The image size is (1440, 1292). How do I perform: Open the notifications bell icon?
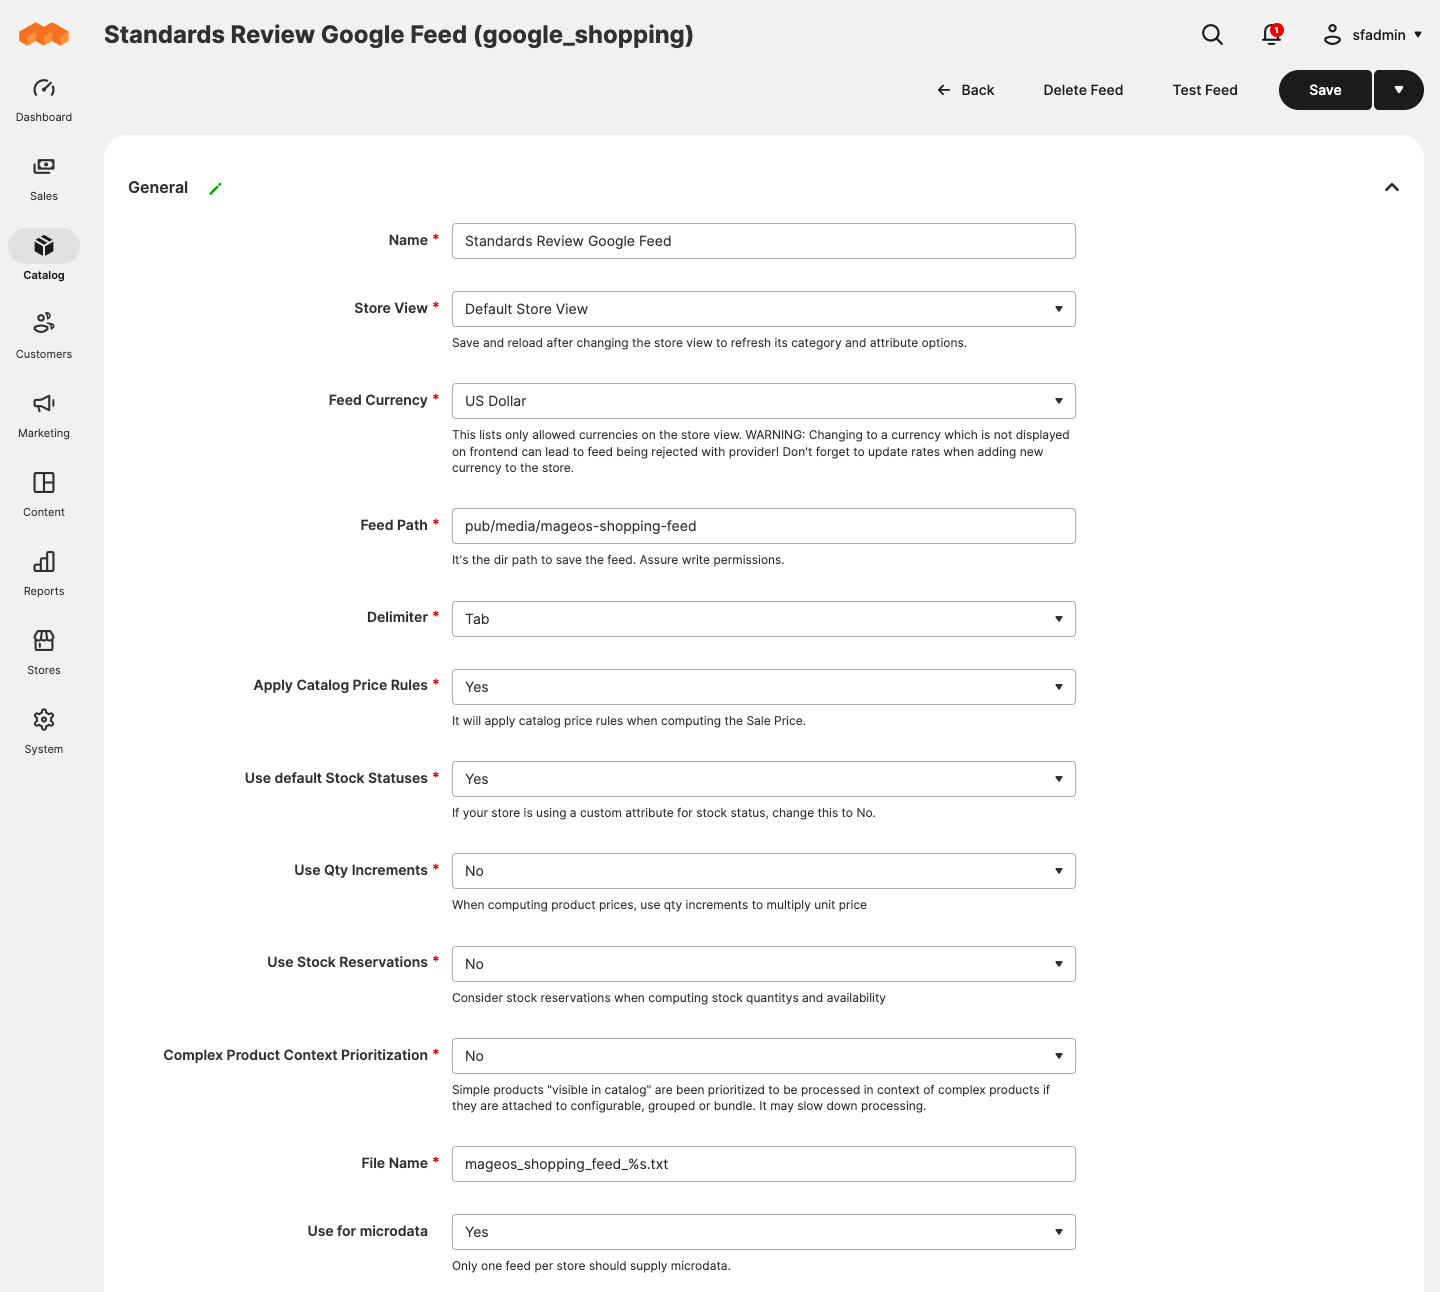[1271, 35]
